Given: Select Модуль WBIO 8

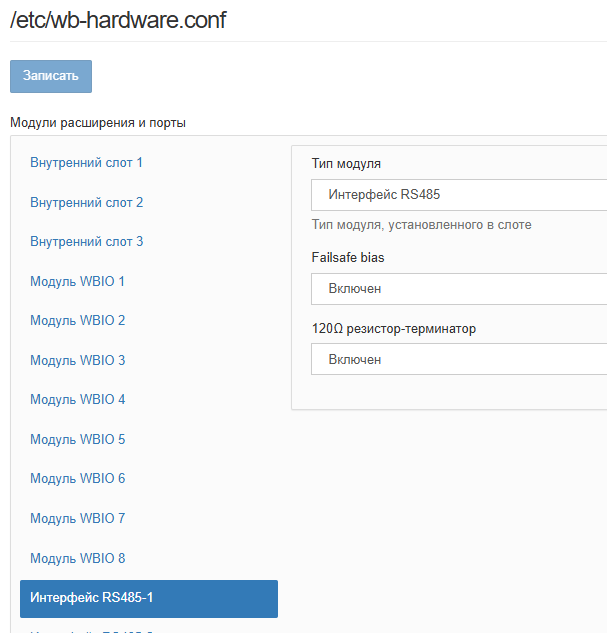Looking at the screenshot, I should (78, 558).
